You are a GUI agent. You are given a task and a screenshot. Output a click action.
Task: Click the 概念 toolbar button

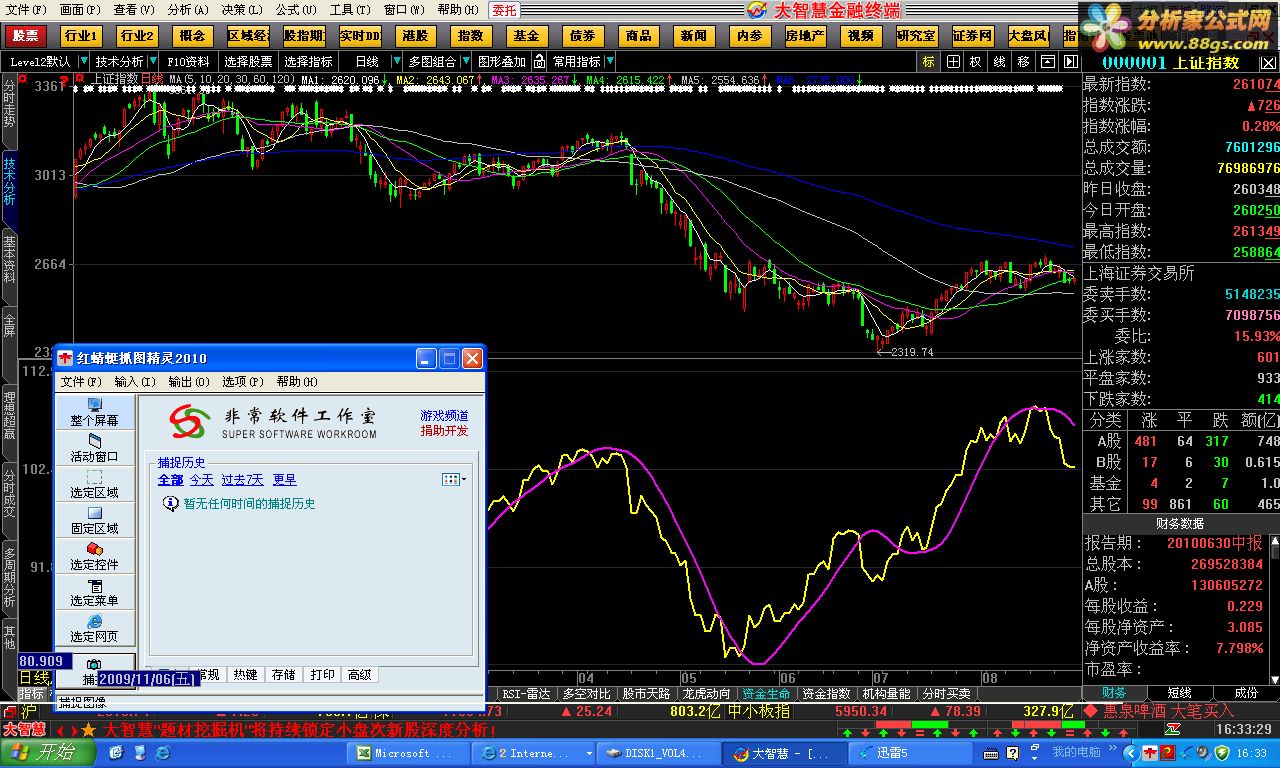[192, 36]
